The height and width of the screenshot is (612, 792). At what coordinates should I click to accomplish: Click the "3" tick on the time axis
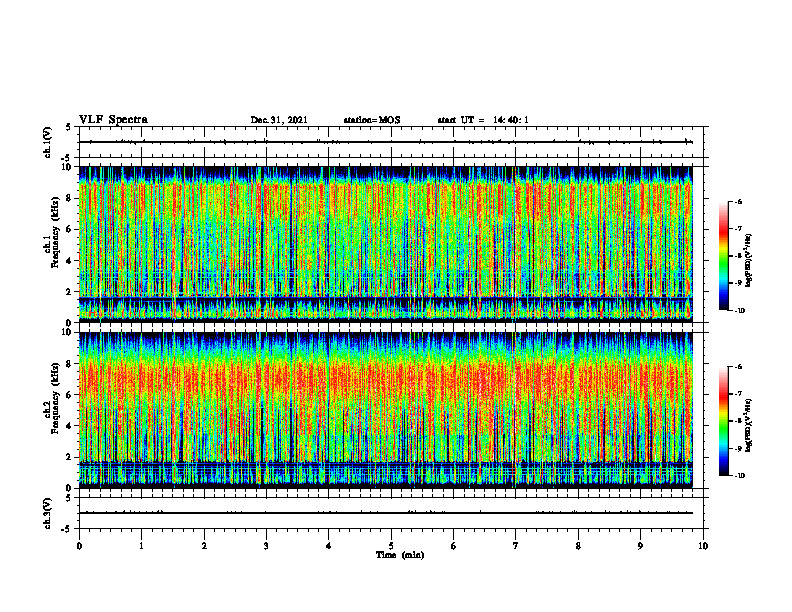tap(266, 546)
